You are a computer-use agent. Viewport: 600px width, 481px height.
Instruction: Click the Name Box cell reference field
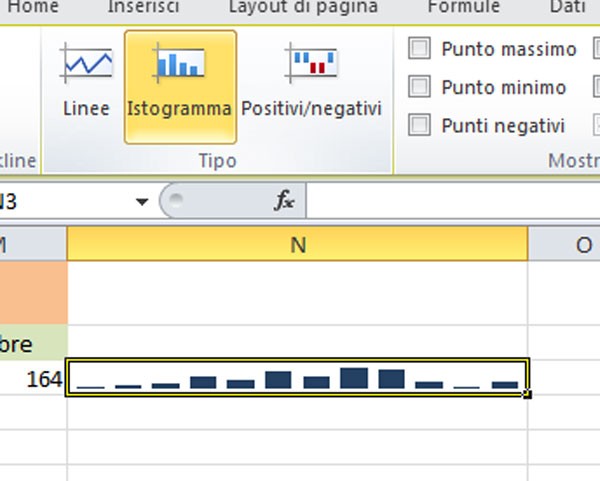point(60,201)
